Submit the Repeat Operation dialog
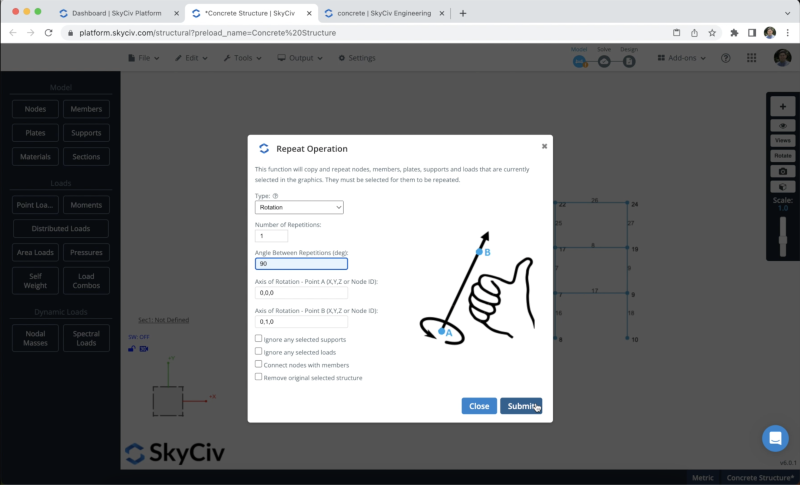 (521, 406)
